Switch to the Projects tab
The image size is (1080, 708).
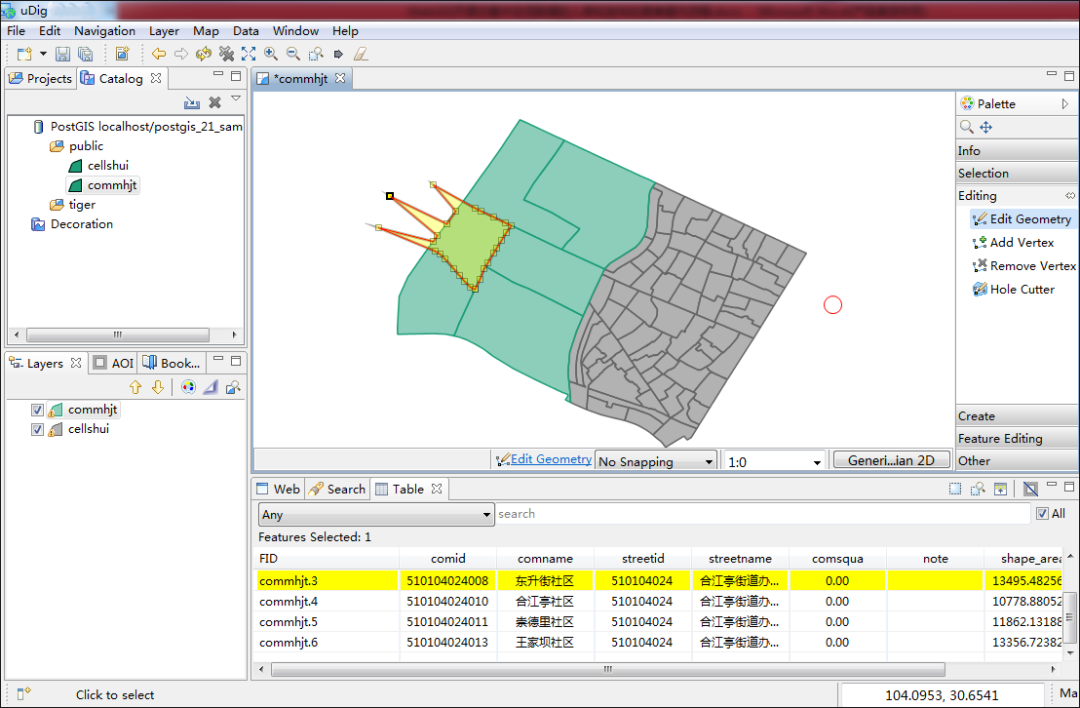[40, 79]
